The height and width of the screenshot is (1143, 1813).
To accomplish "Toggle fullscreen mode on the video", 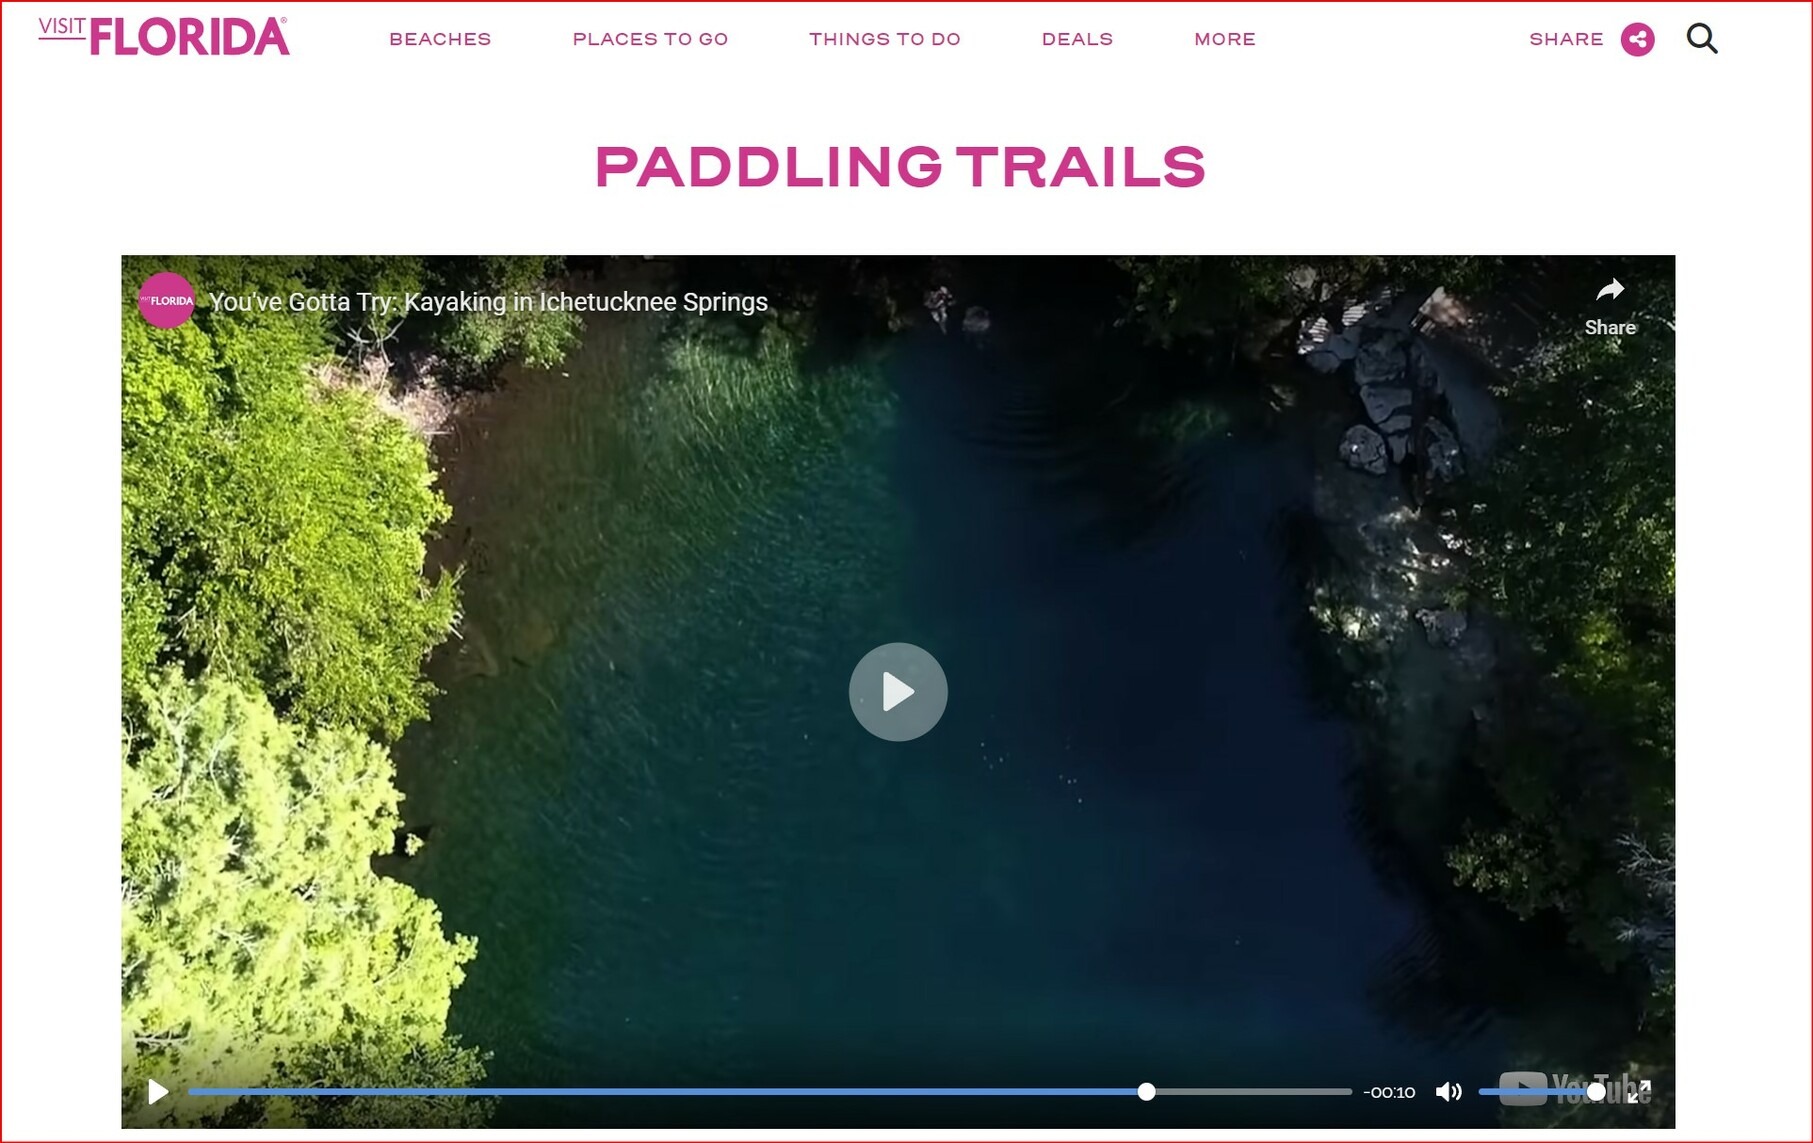I will click(x=1639, y=1092).
